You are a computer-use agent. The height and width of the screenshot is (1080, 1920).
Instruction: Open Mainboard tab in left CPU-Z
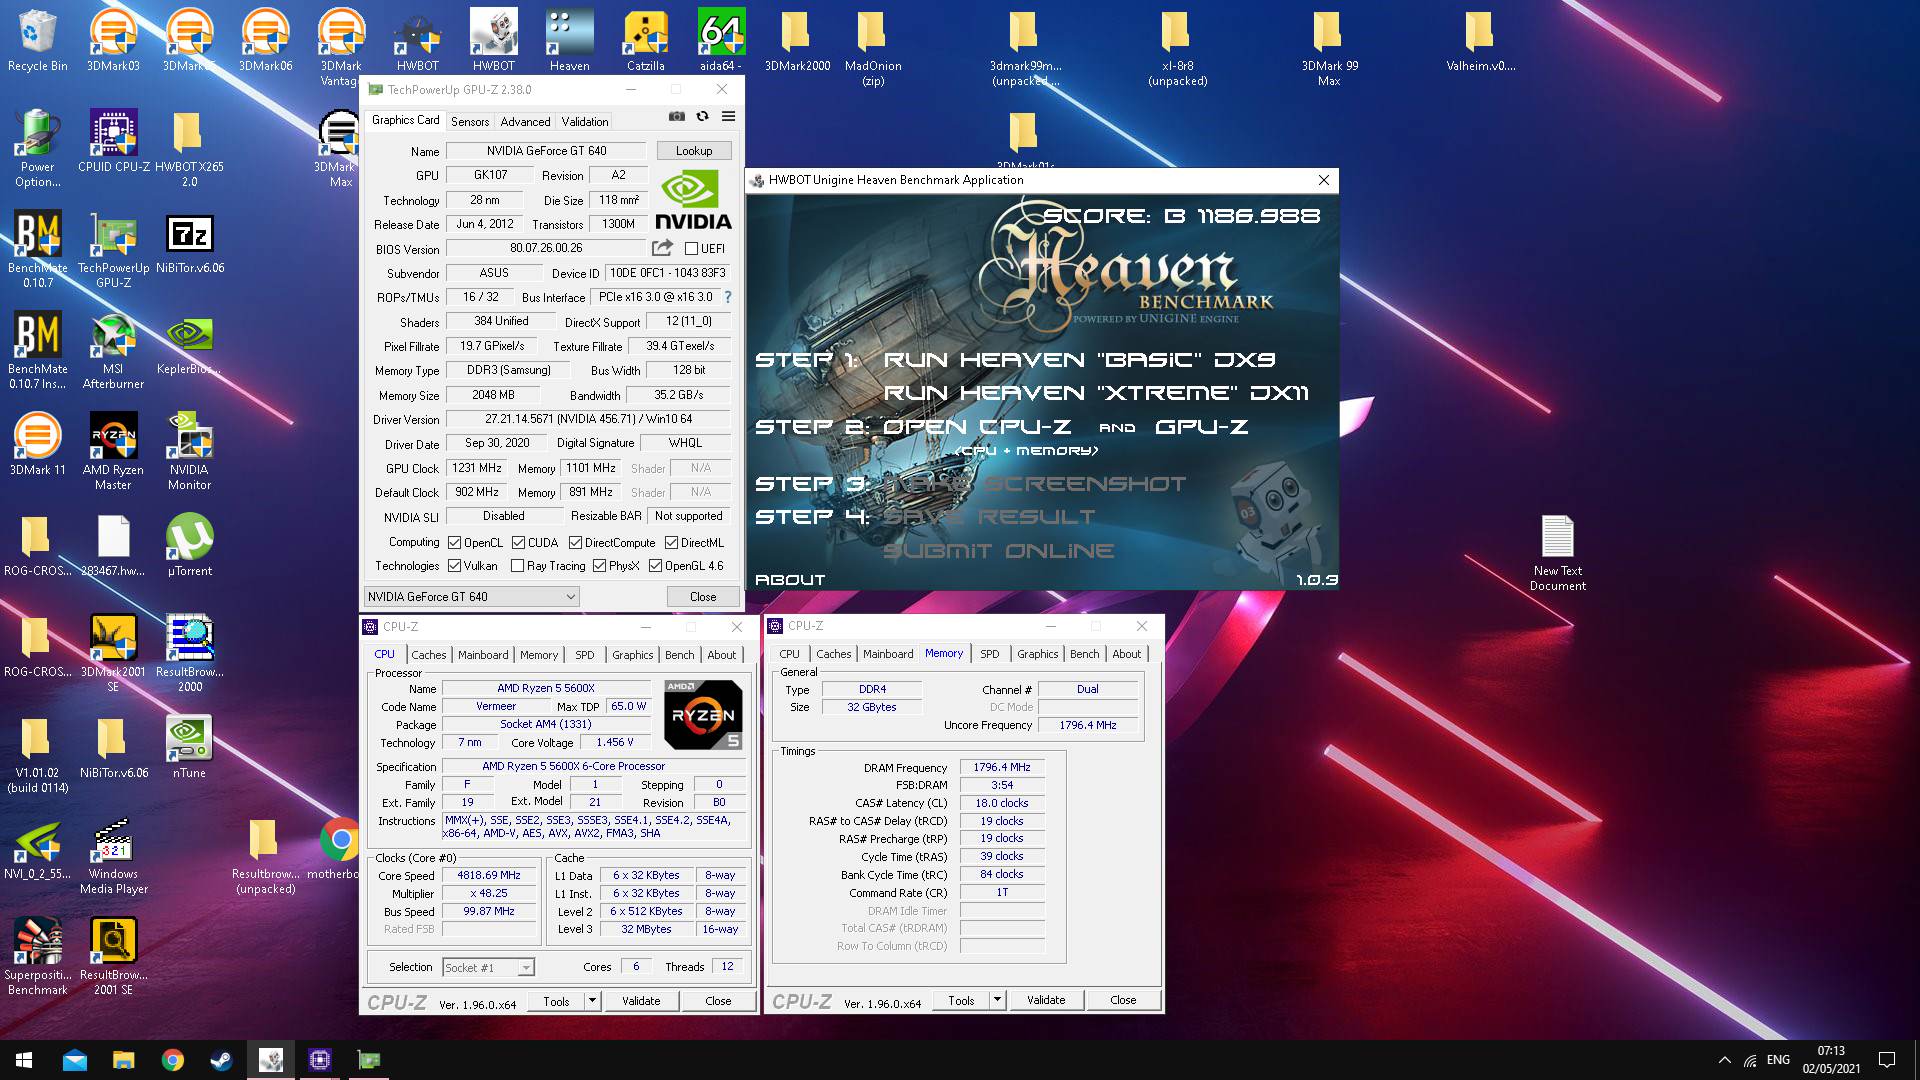pos(483,655)
